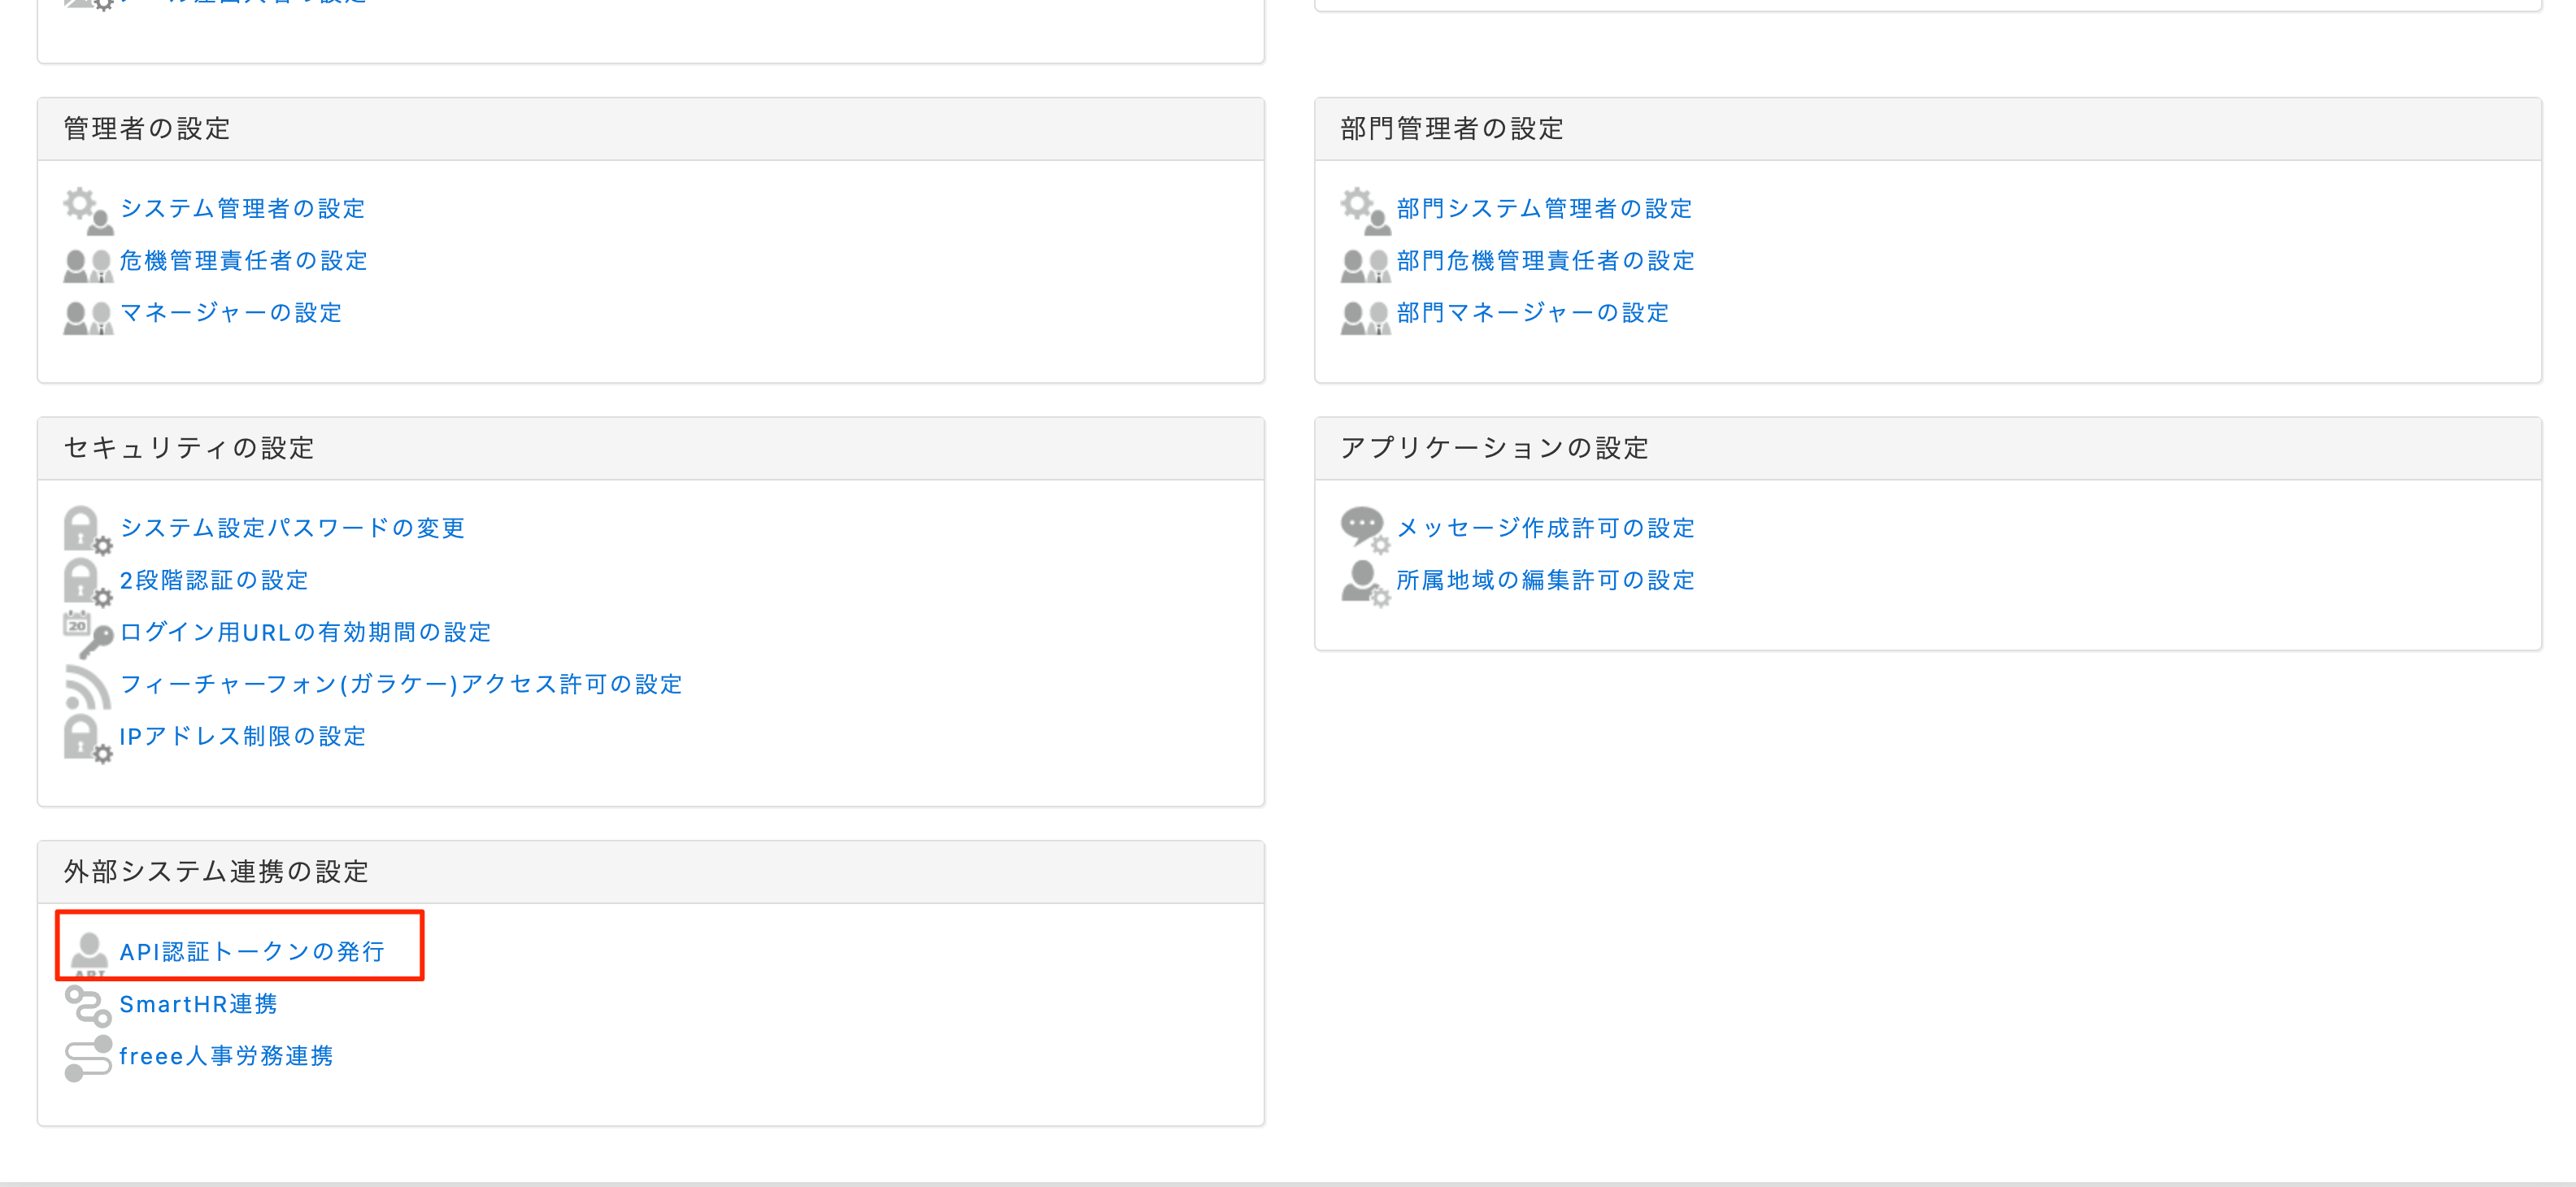Screen dimensions: 2576x1187
Task: Open 部門マネージャーの設定 link
Action: 1532,313
